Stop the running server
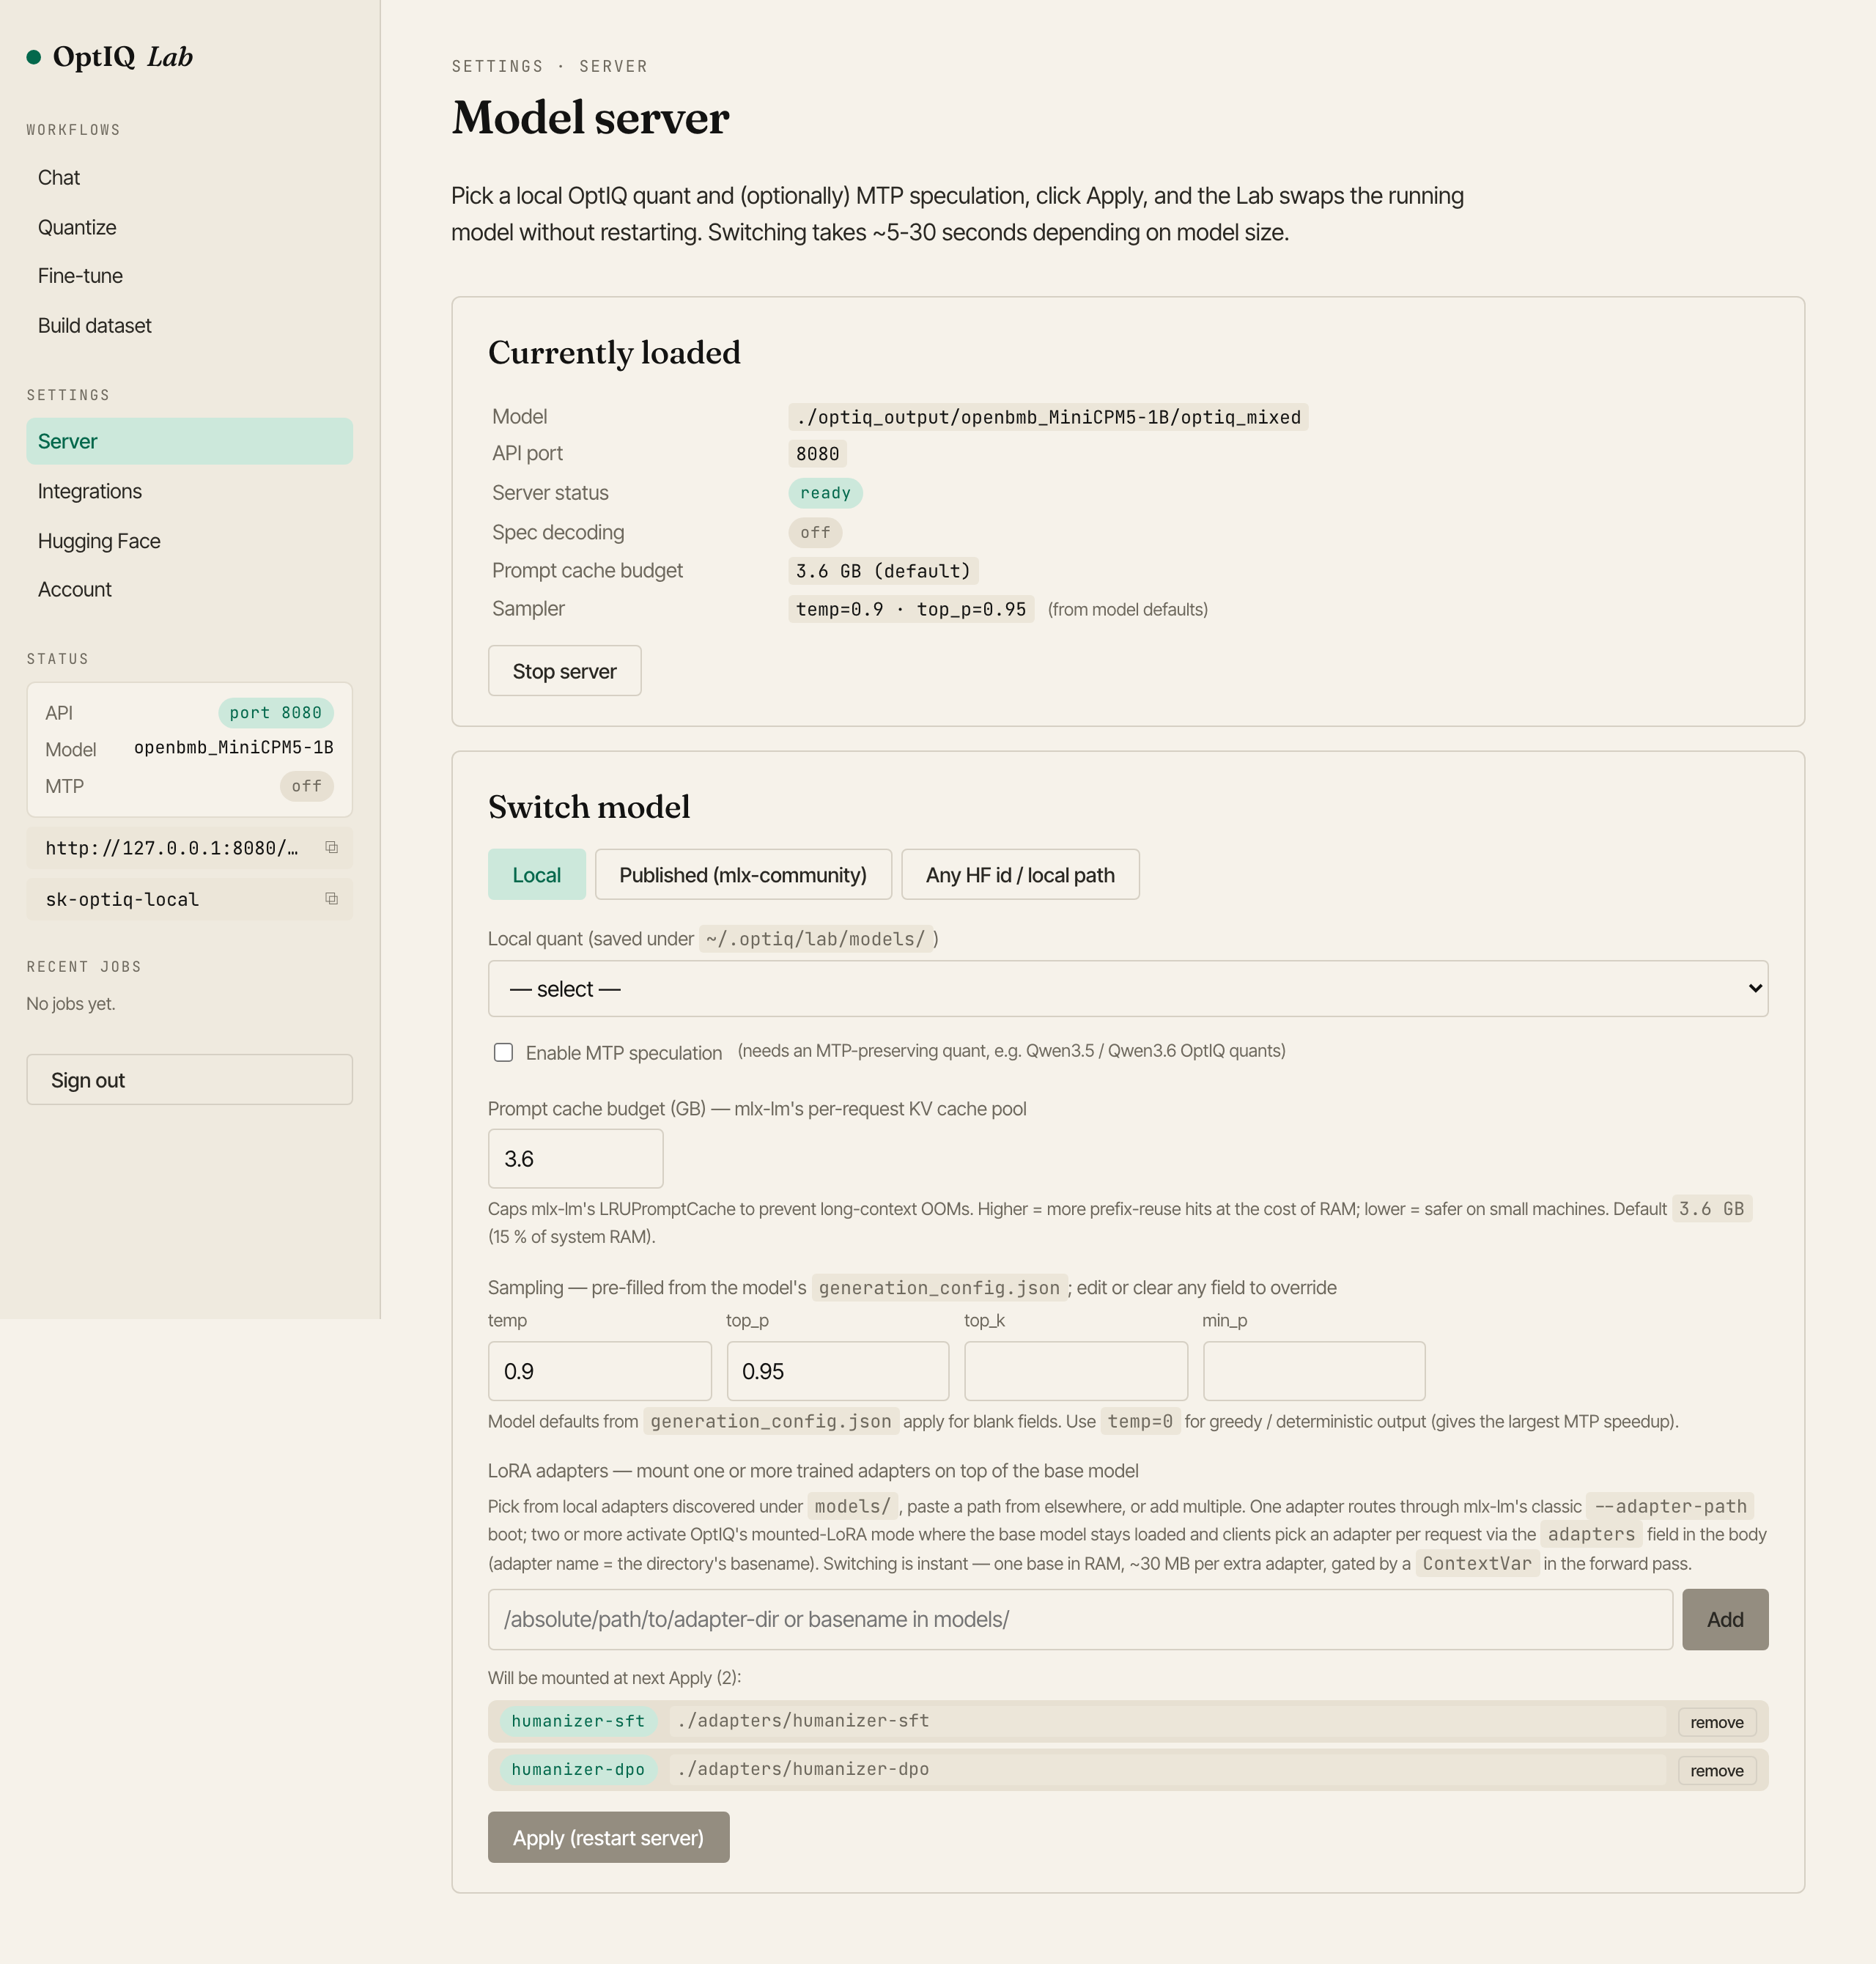The width and height of the screenshot is (1876, 1964). (x=564, y=671)
